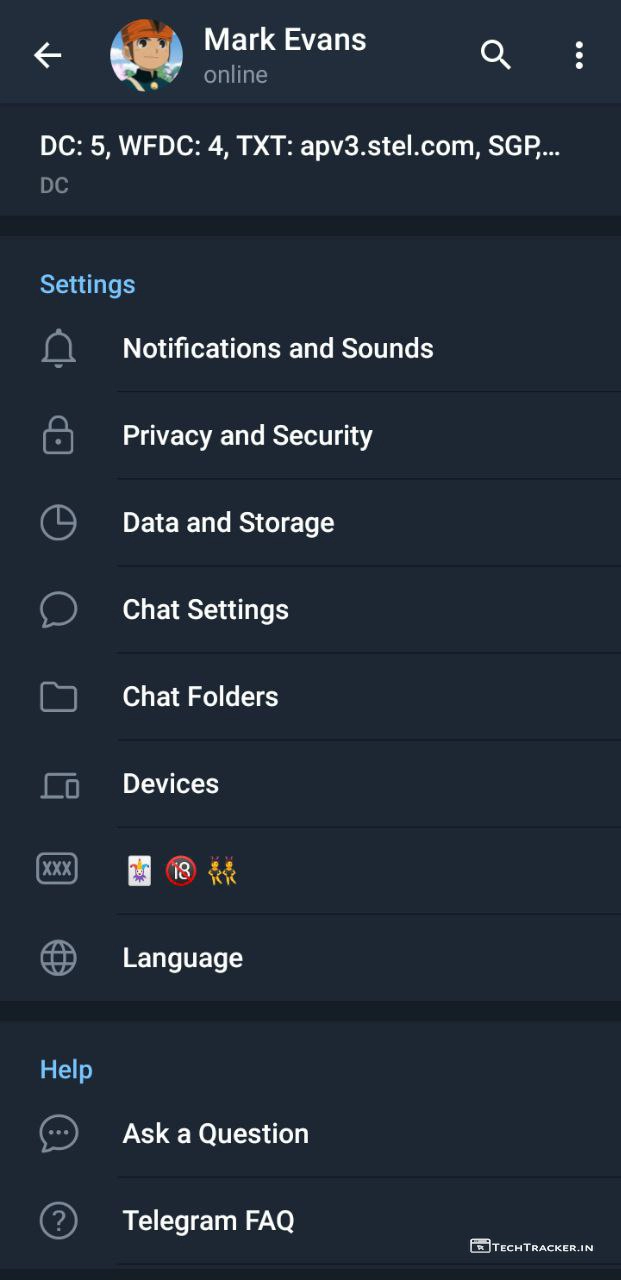Open the three-dot overflow menu
Screen dimensions: 621x1280
point(578,56)
